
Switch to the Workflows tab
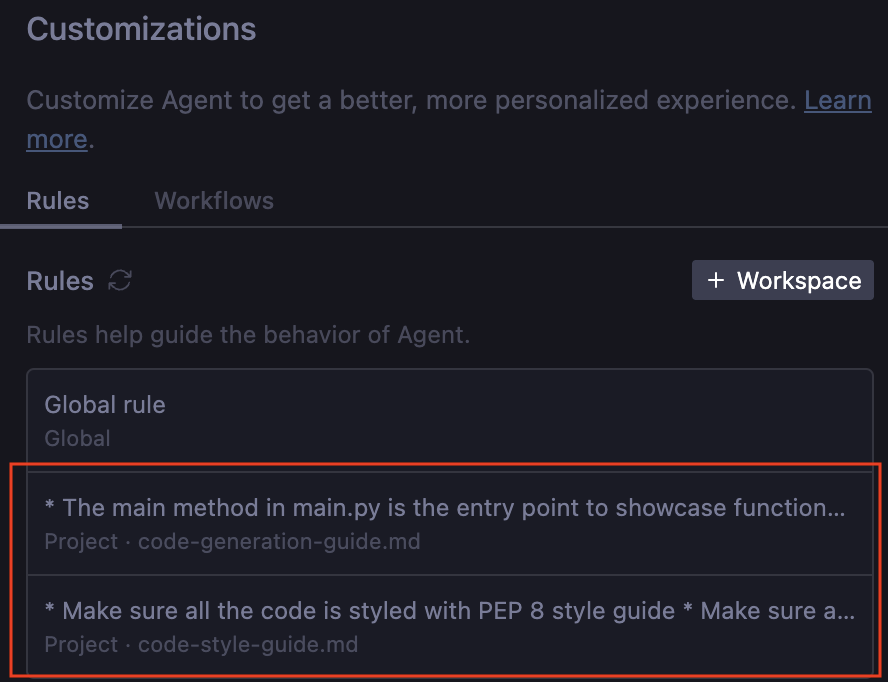pos(214,201)
